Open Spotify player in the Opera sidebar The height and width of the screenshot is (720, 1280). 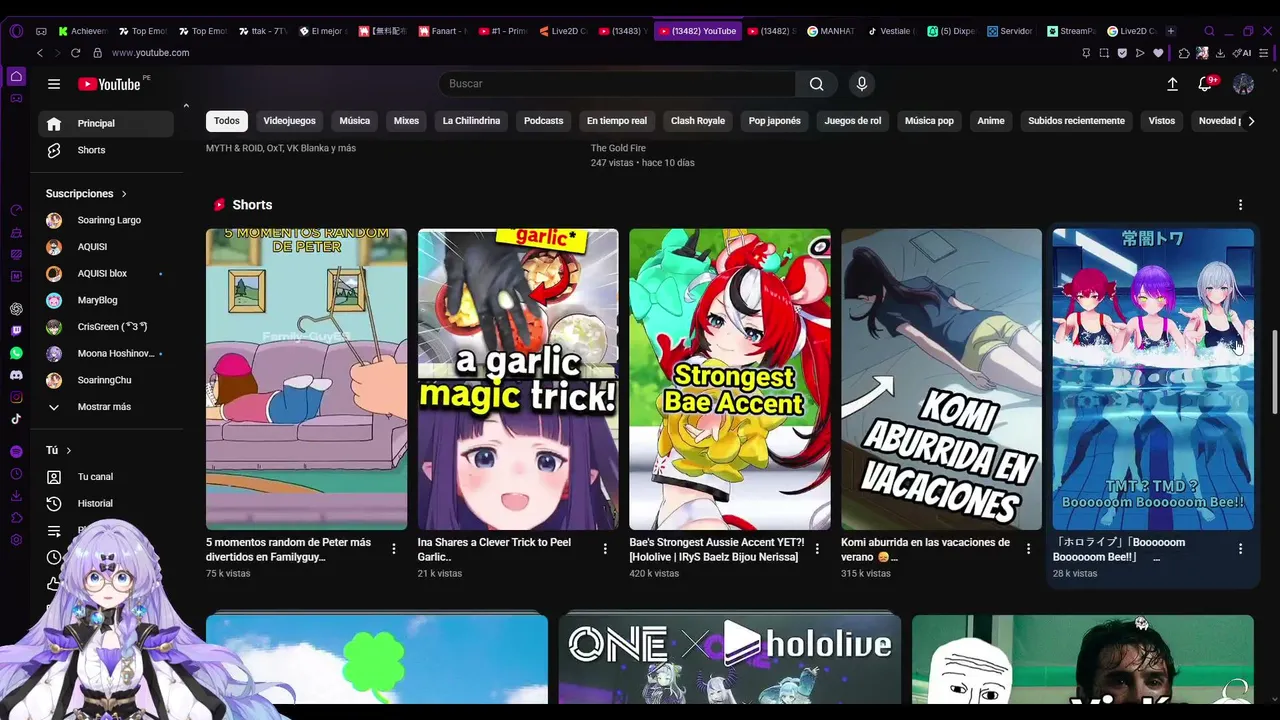(x=16, y=452)
